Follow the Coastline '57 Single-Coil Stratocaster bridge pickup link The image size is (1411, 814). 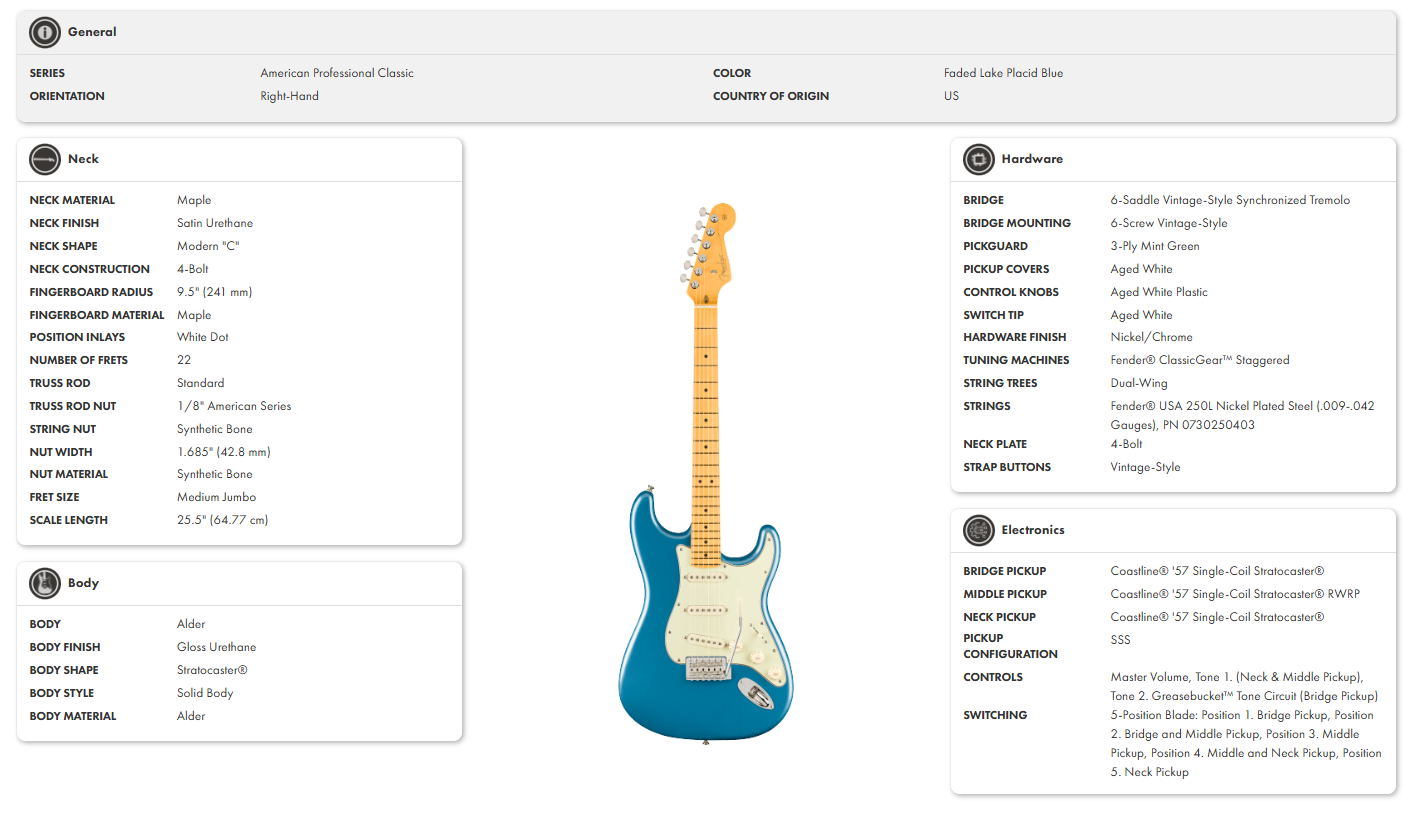tap(1217, 570)
